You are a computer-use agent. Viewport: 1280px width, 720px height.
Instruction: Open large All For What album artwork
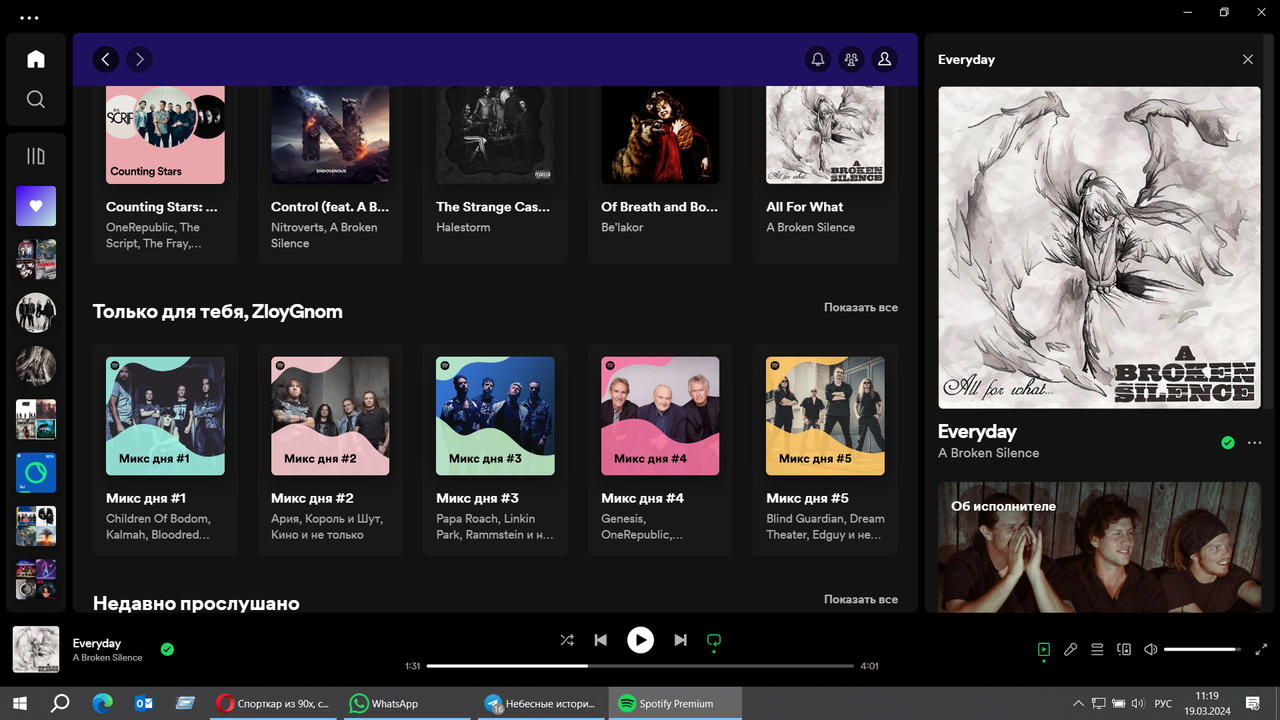1099,248
